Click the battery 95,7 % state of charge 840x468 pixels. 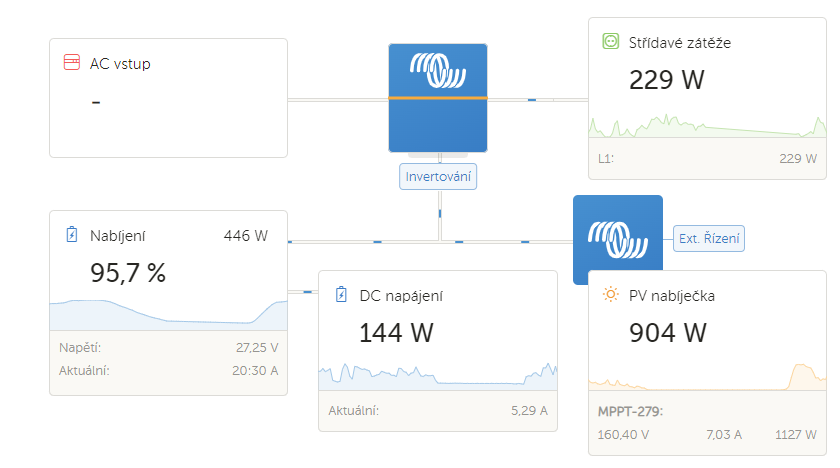(x=128, y=272)
